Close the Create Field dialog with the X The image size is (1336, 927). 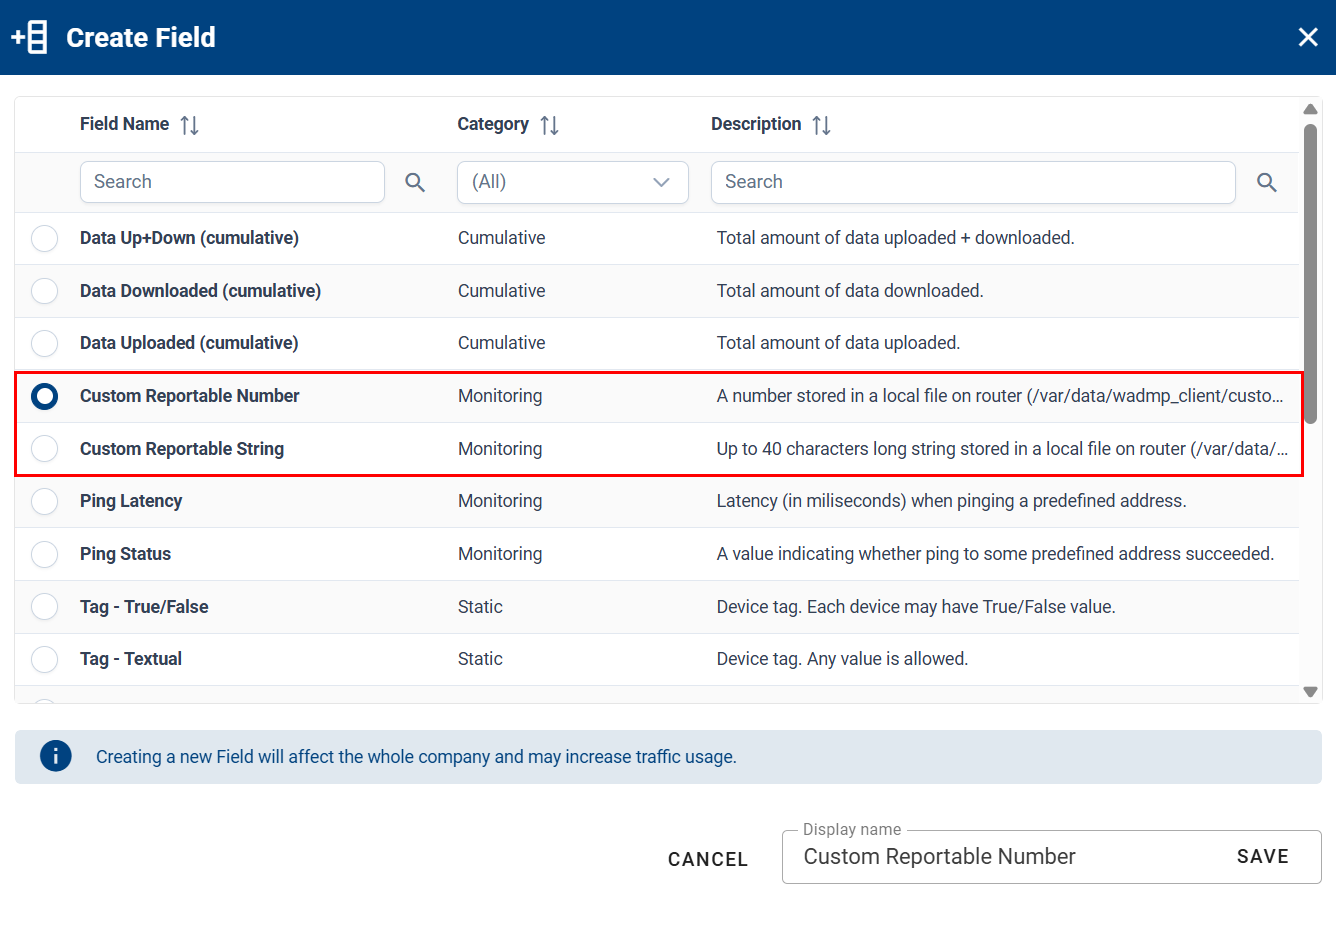click(x=1308, y=36)
